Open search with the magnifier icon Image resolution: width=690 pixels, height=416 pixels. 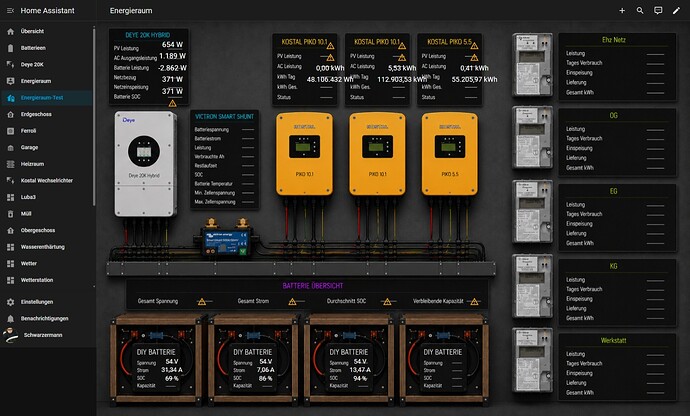tap(640, 11)
